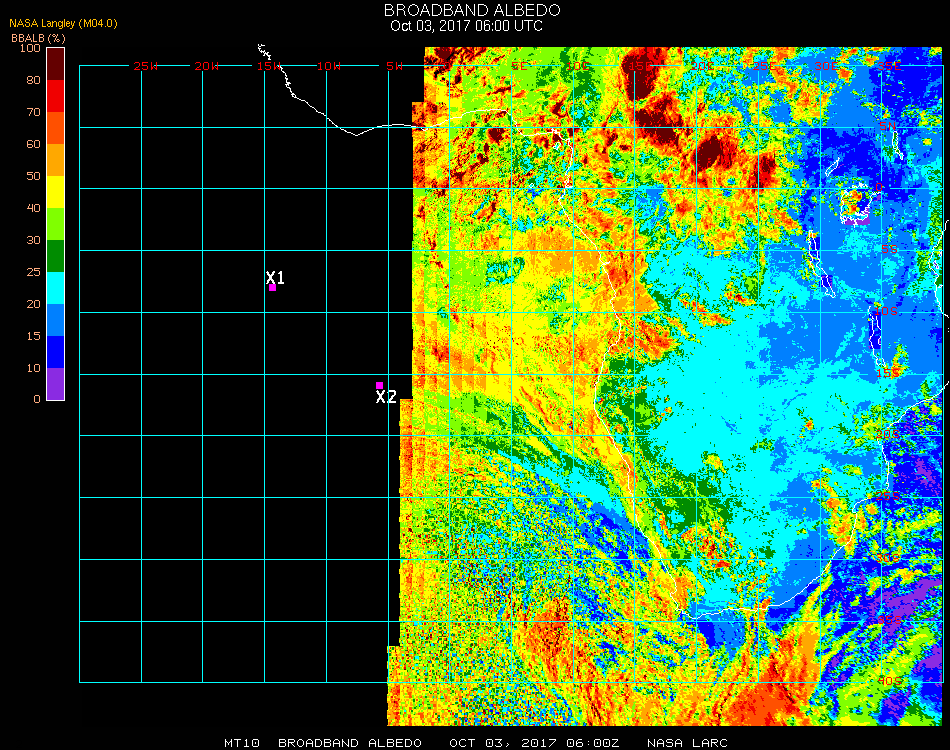Screen dimensions: 950x750
Task: Click the 5N latitude label
Action: (888, 126)
